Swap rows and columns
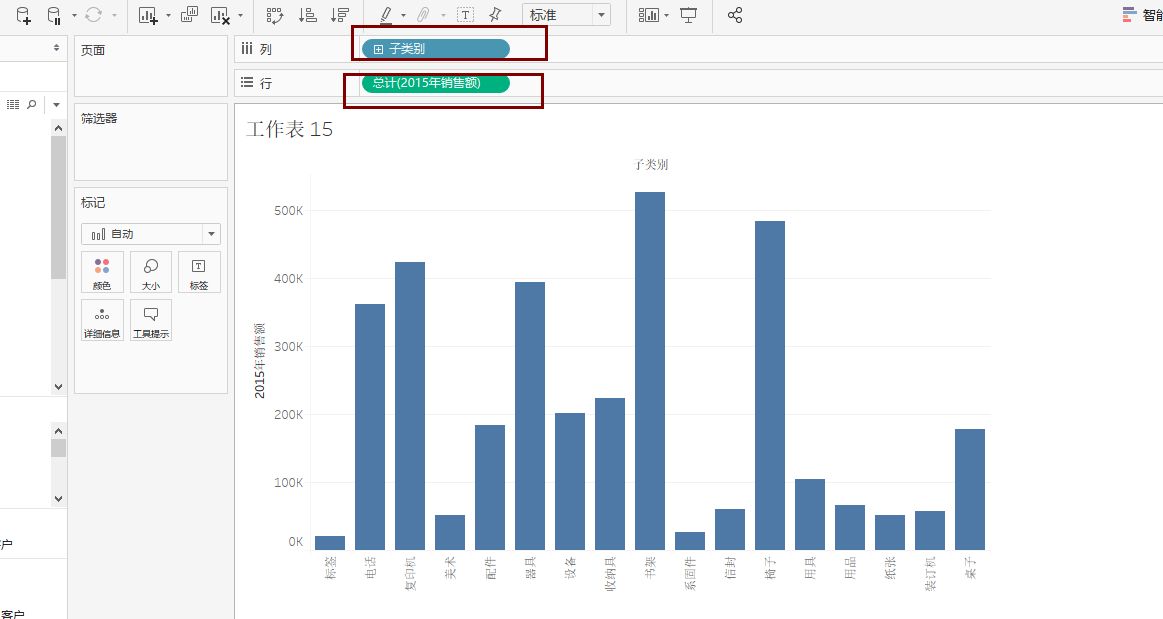The image size is (1163, 619). (x=275, y=15)
